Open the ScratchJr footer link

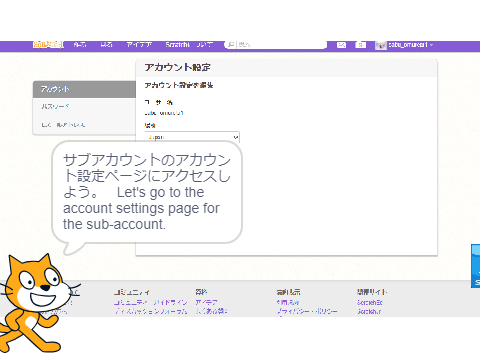tap(369, 311)
